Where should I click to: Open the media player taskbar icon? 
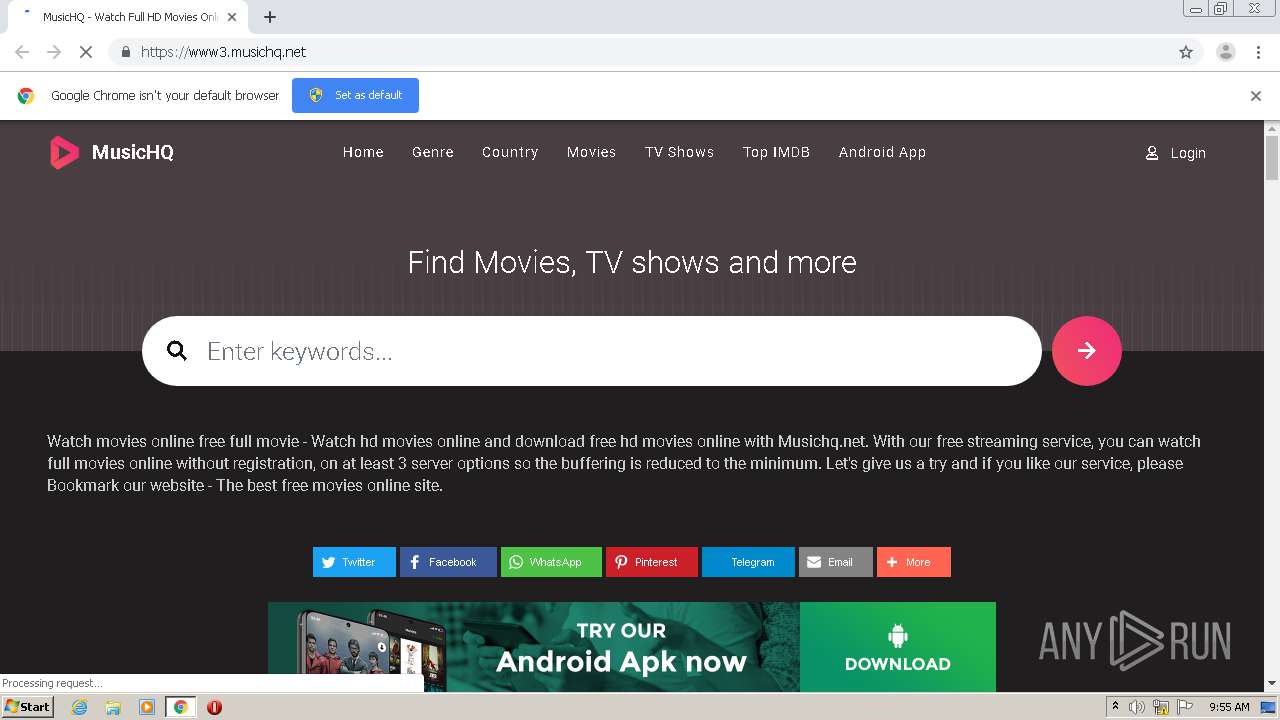click(x=147, y=707)
